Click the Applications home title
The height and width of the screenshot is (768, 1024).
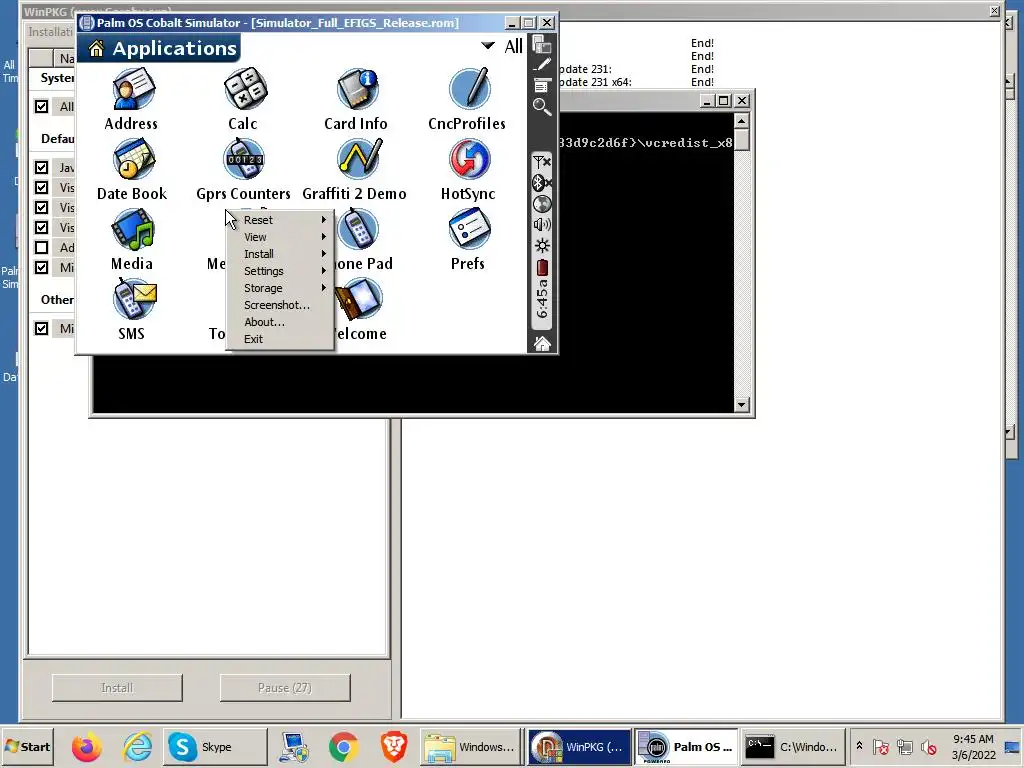coord(159,48)
